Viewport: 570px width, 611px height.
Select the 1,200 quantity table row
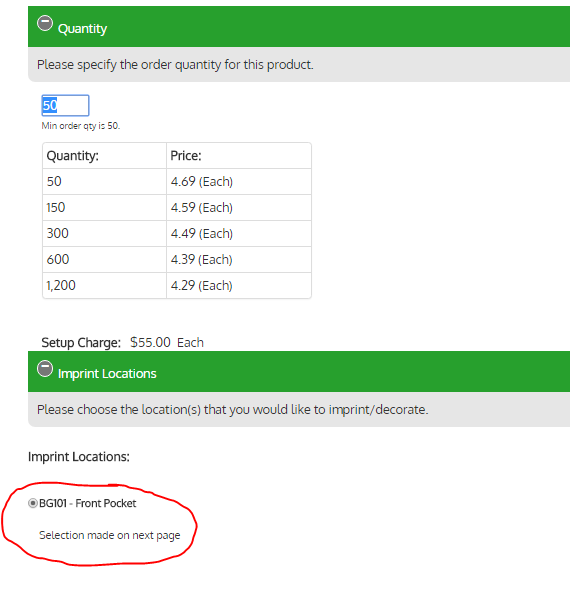coord(177,286)
